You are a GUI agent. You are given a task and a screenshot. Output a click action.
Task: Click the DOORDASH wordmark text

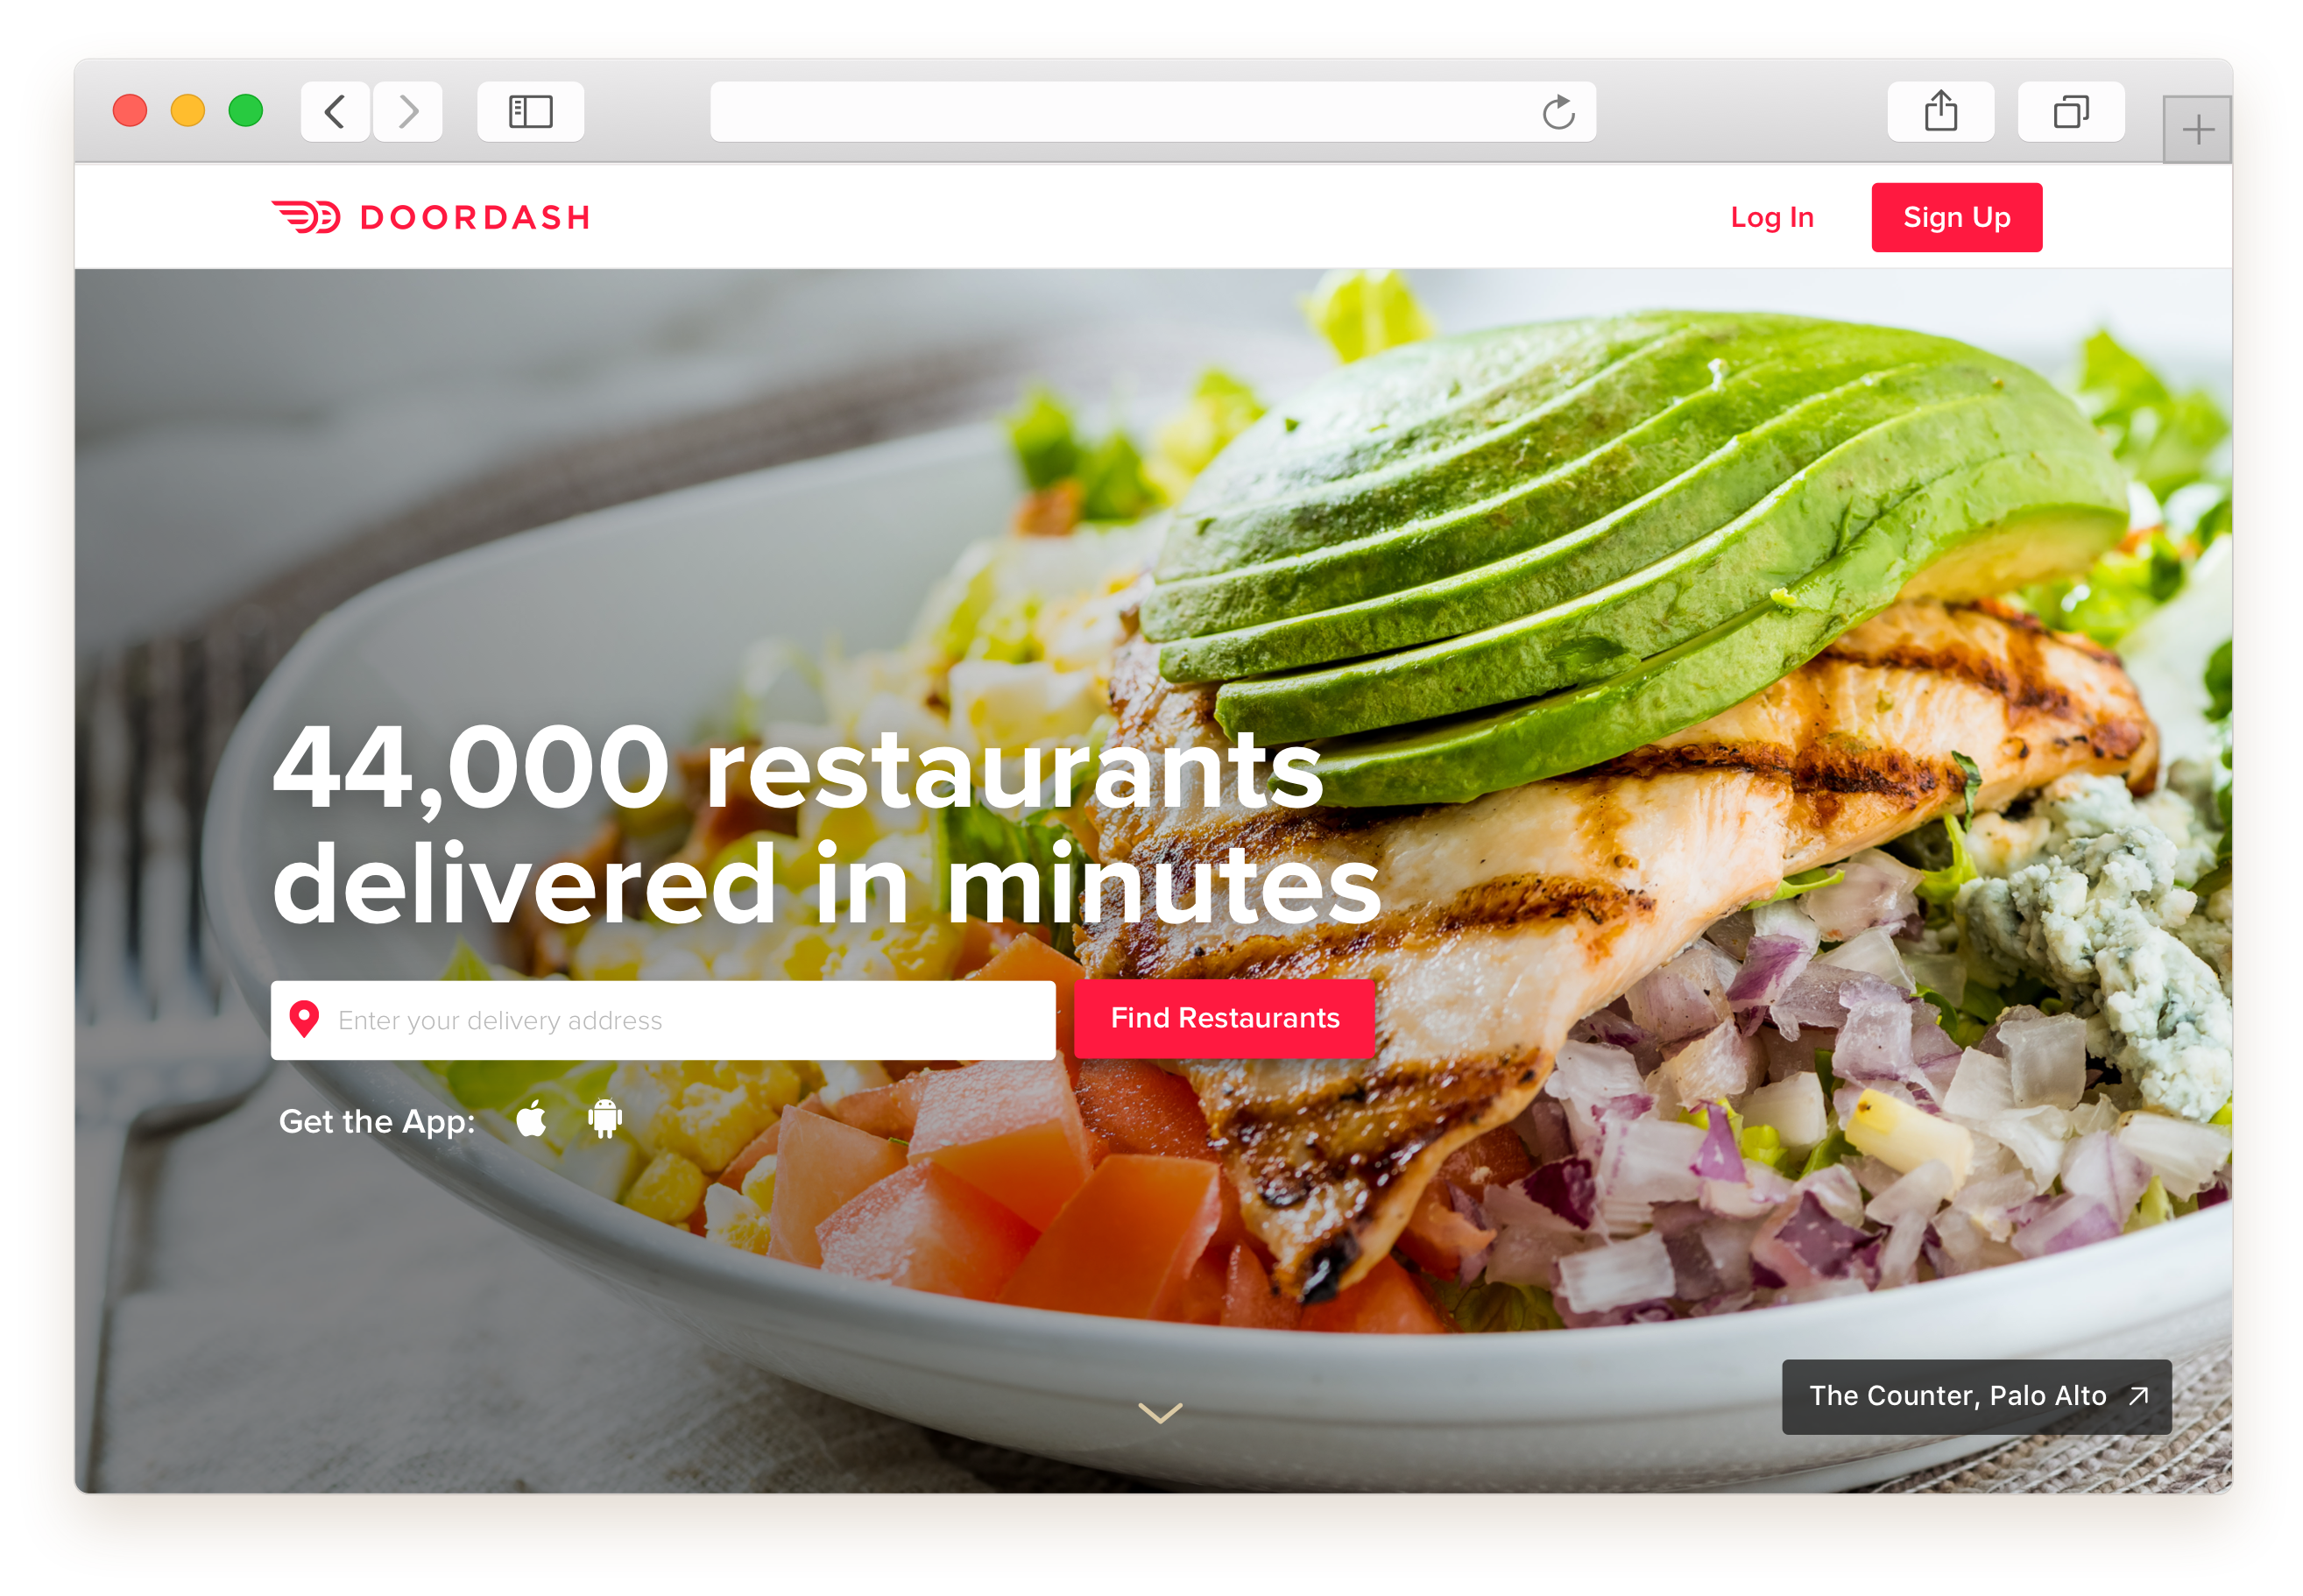point(475,217)
